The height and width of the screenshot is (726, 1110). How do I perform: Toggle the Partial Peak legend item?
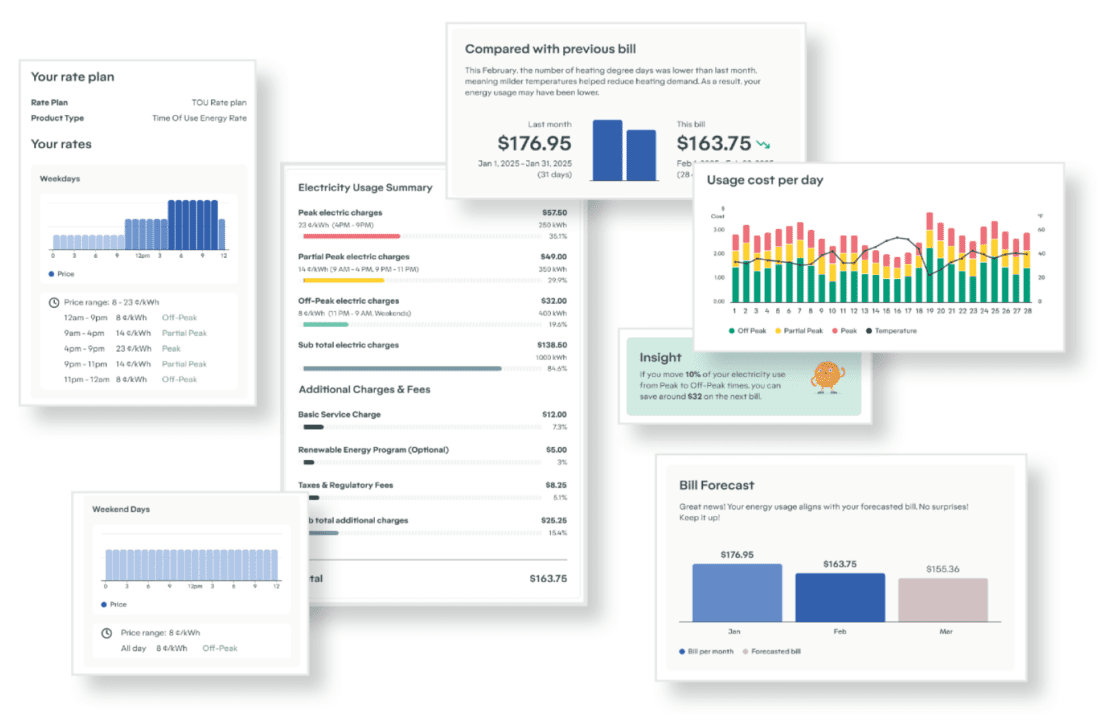799,331
